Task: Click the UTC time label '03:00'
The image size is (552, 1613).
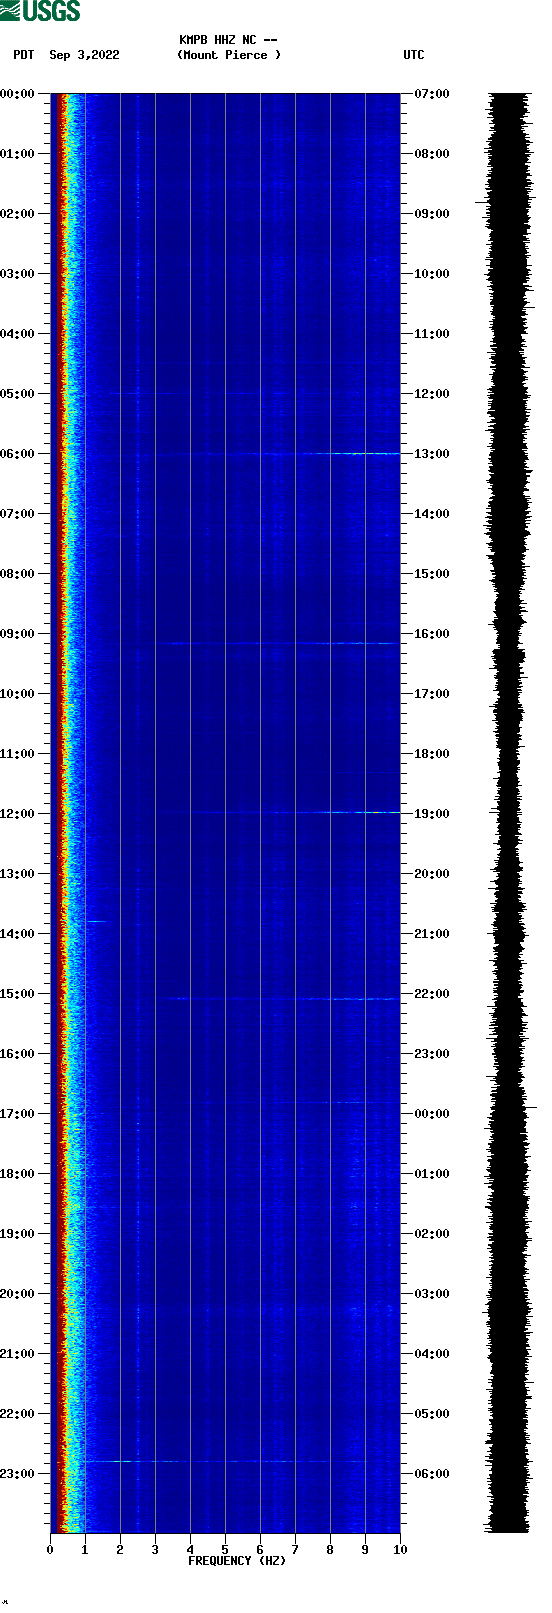Action: [x=432, y=1294]
